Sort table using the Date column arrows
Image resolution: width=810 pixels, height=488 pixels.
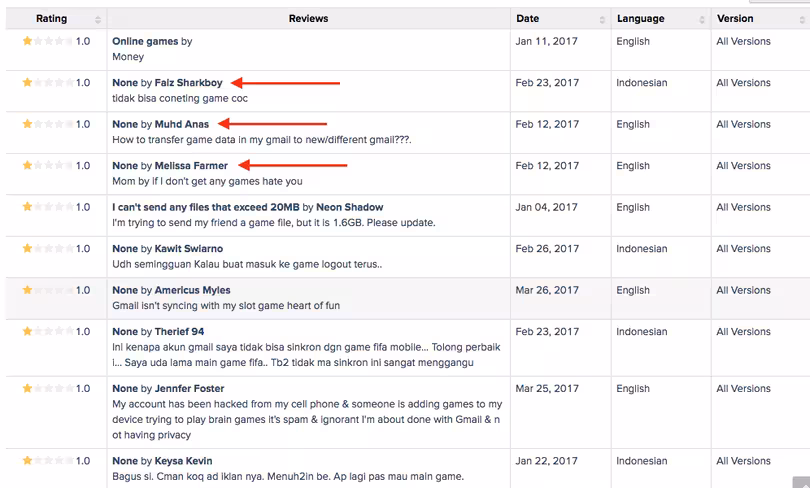[x=602, y=20]
